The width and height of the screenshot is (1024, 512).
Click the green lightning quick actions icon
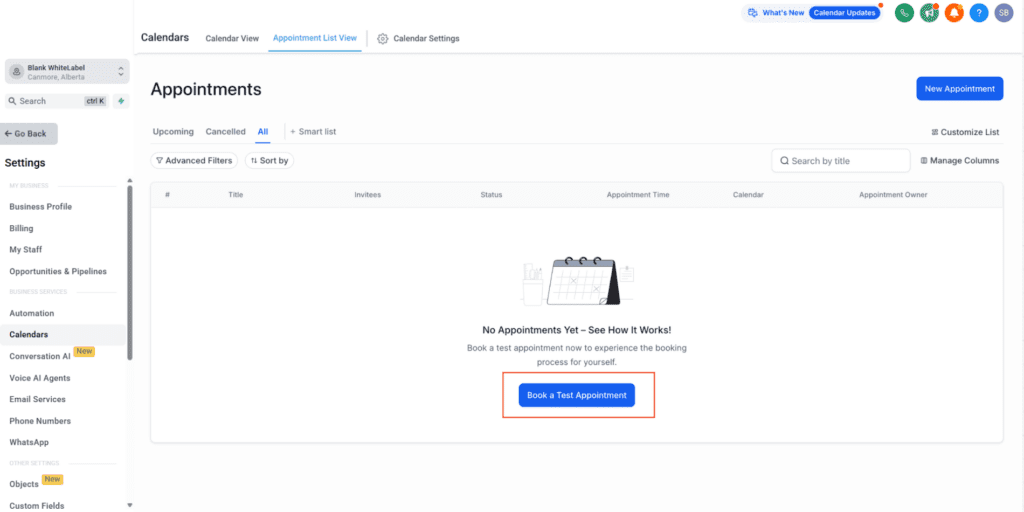pos(121,101)
